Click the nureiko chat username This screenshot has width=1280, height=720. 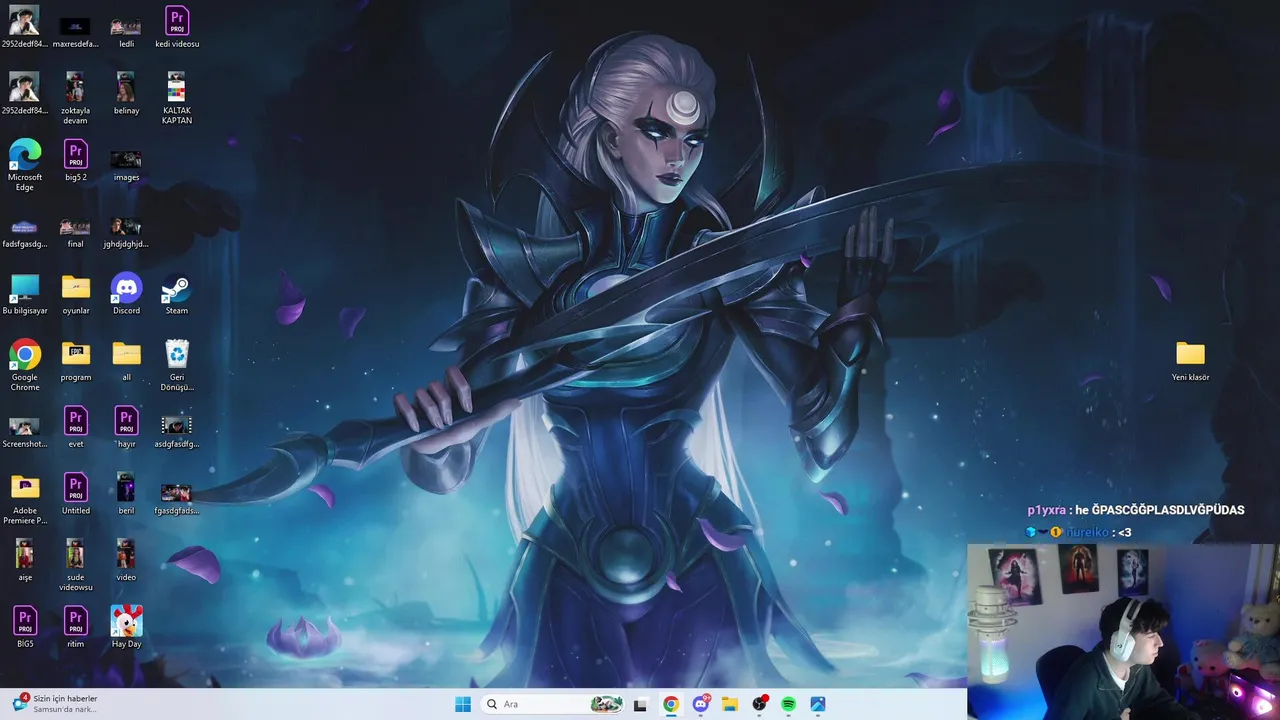[1087, 532]
